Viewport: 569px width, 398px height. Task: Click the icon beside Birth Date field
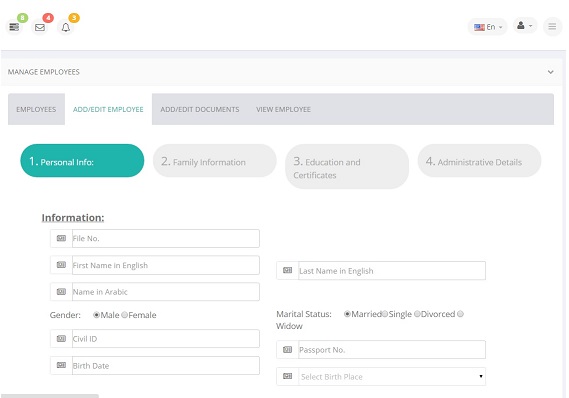[x=61, y=365]
